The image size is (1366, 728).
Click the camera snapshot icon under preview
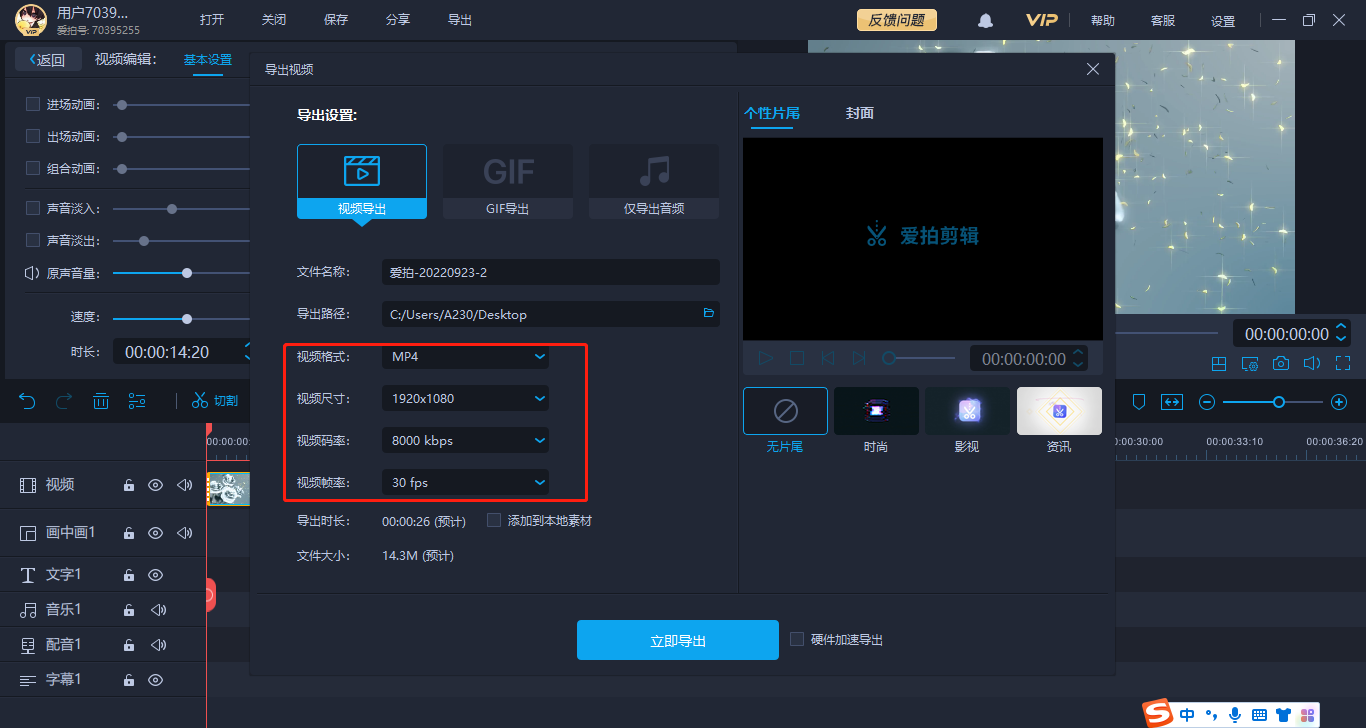1280,364
